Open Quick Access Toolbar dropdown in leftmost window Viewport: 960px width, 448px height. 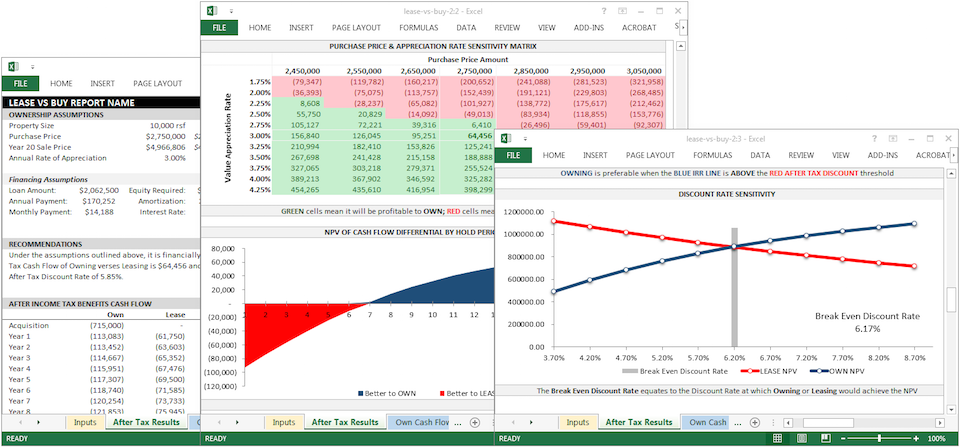pyautogui.click(x=32, y=67)
